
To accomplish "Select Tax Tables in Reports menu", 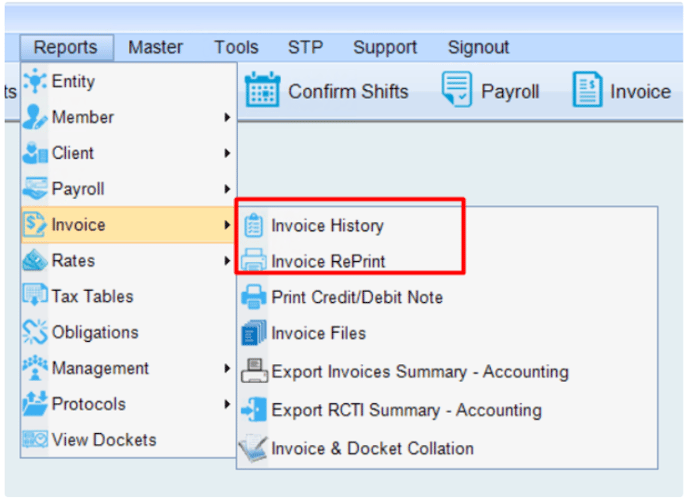I will tap(129, 297).
